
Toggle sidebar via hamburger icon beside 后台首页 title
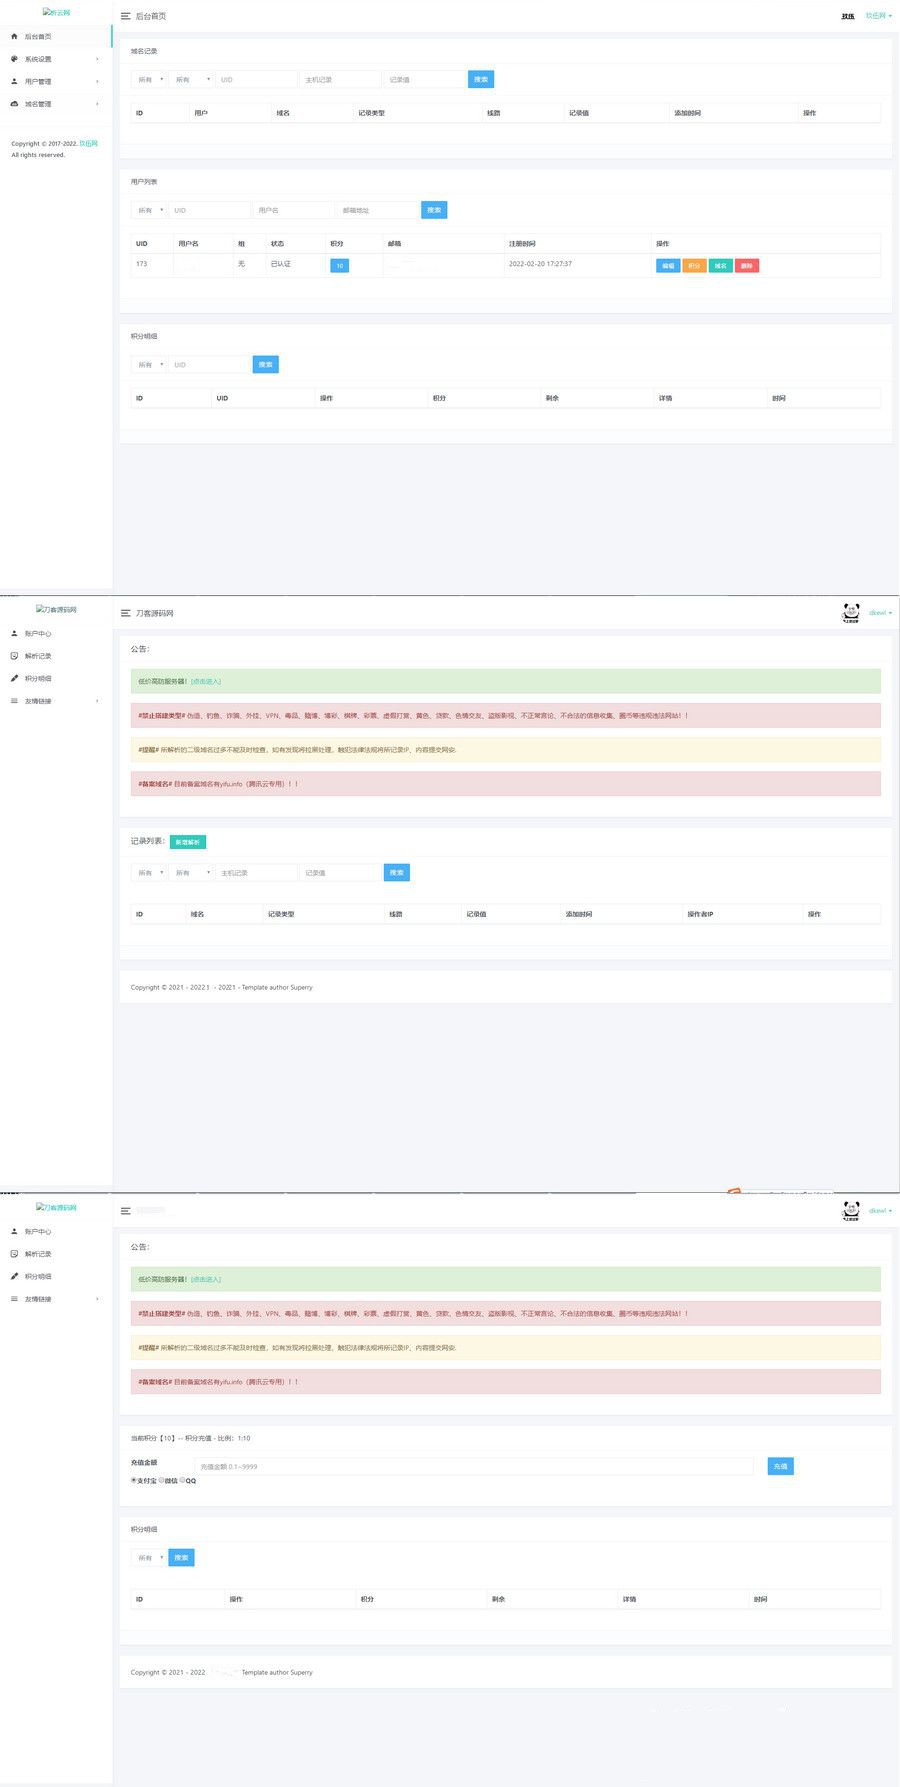[x=125, y=17]
